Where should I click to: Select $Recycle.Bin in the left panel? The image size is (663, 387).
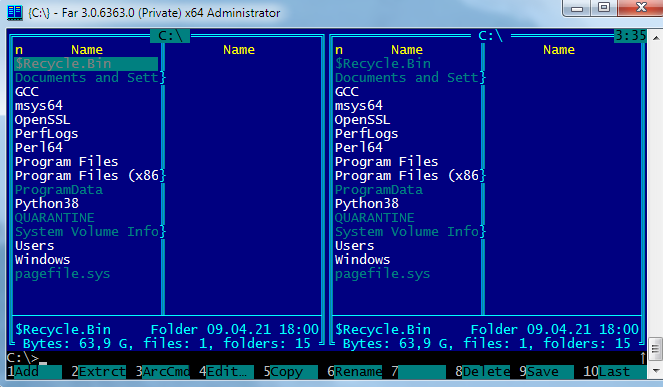click(86, 64)
